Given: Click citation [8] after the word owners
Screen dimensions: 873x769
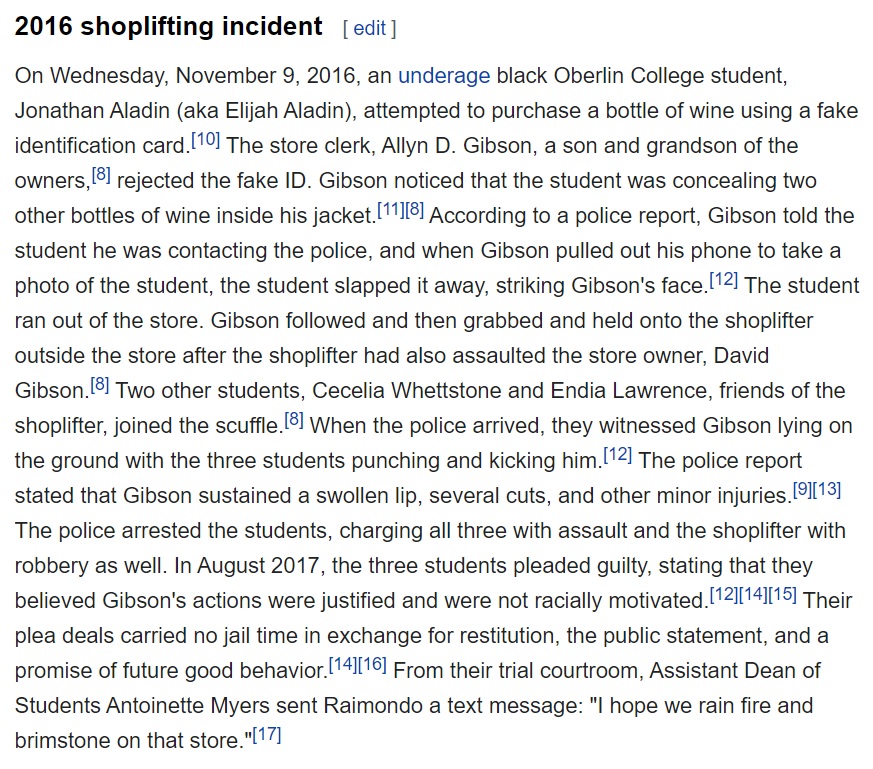Looking at the screenshot, I should tap(101, 174).
